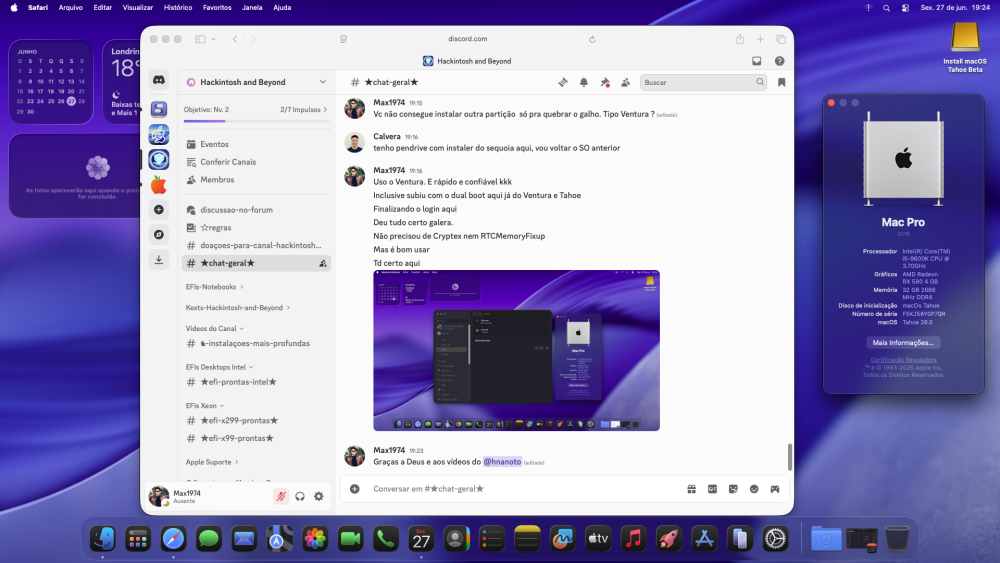This screenshot has width=1000, height=563.
Task: Open the bookmark icon next to search
Action: (781, 82)
